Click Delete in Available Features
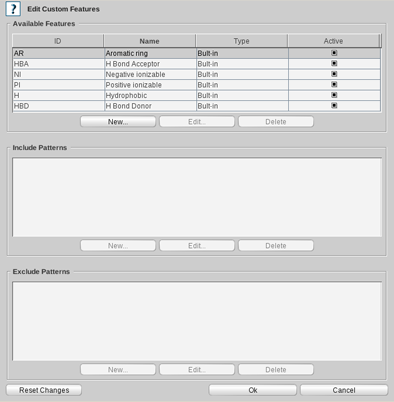Viewport: 394px width, 402px height. click(276, 122)
